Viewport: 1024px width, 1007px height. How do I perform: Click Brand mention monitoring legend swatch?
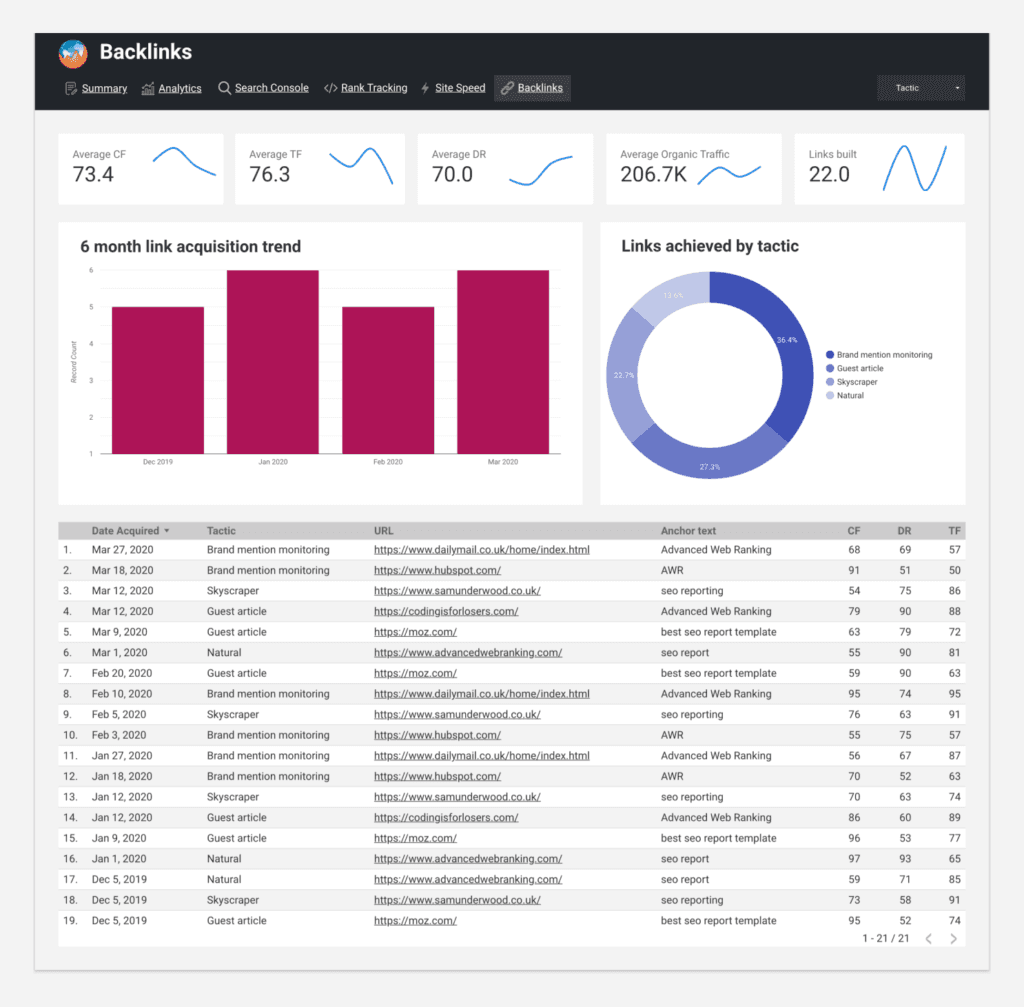click(830, 355)
